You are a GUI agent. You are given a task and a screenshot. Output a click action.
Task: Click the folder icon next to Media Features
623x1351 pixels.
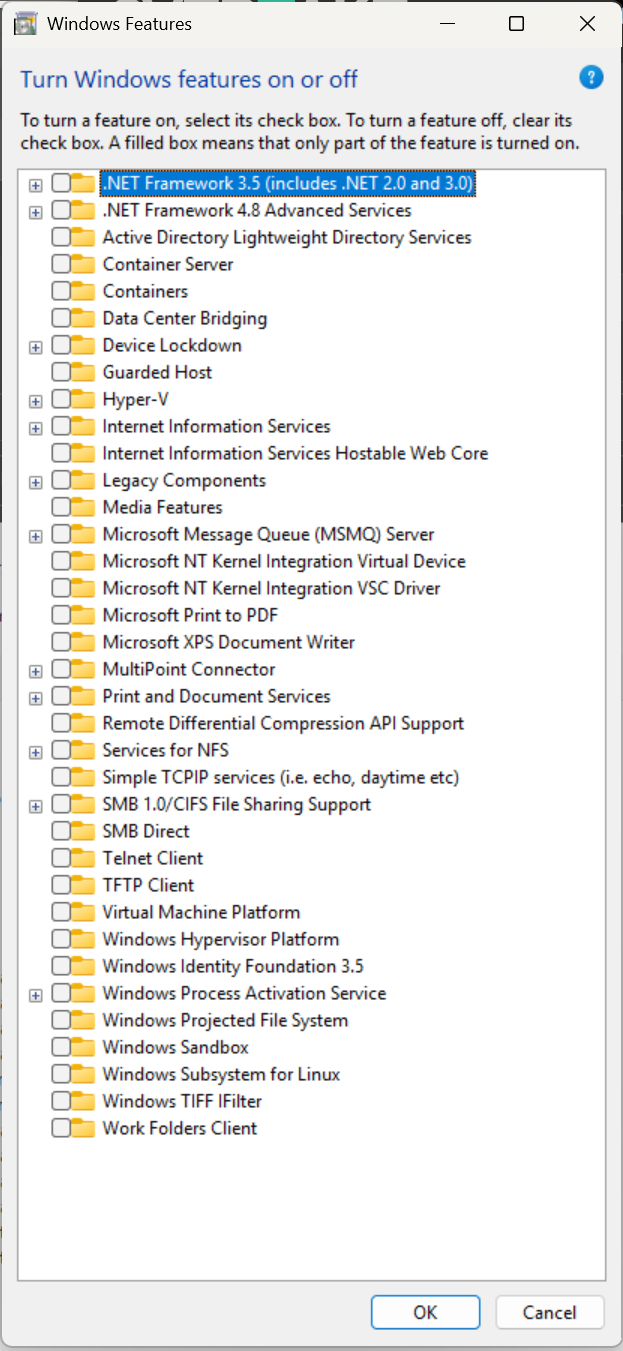[x=83, y=508]
